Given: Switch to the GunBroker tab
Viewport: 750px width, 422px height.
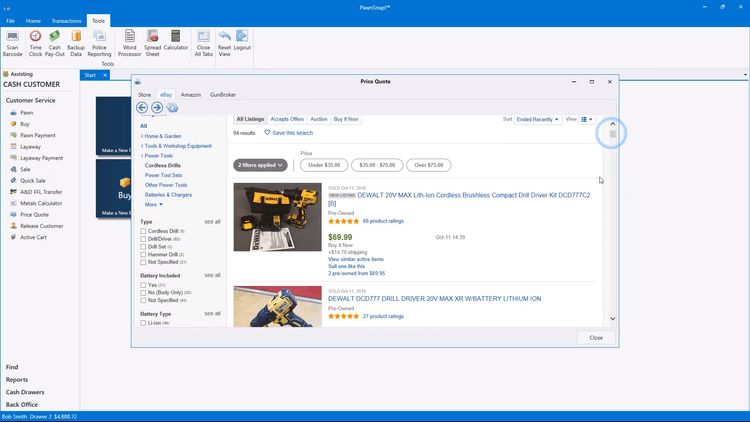Looking at the screenshot, I should (x=223, y=95).
